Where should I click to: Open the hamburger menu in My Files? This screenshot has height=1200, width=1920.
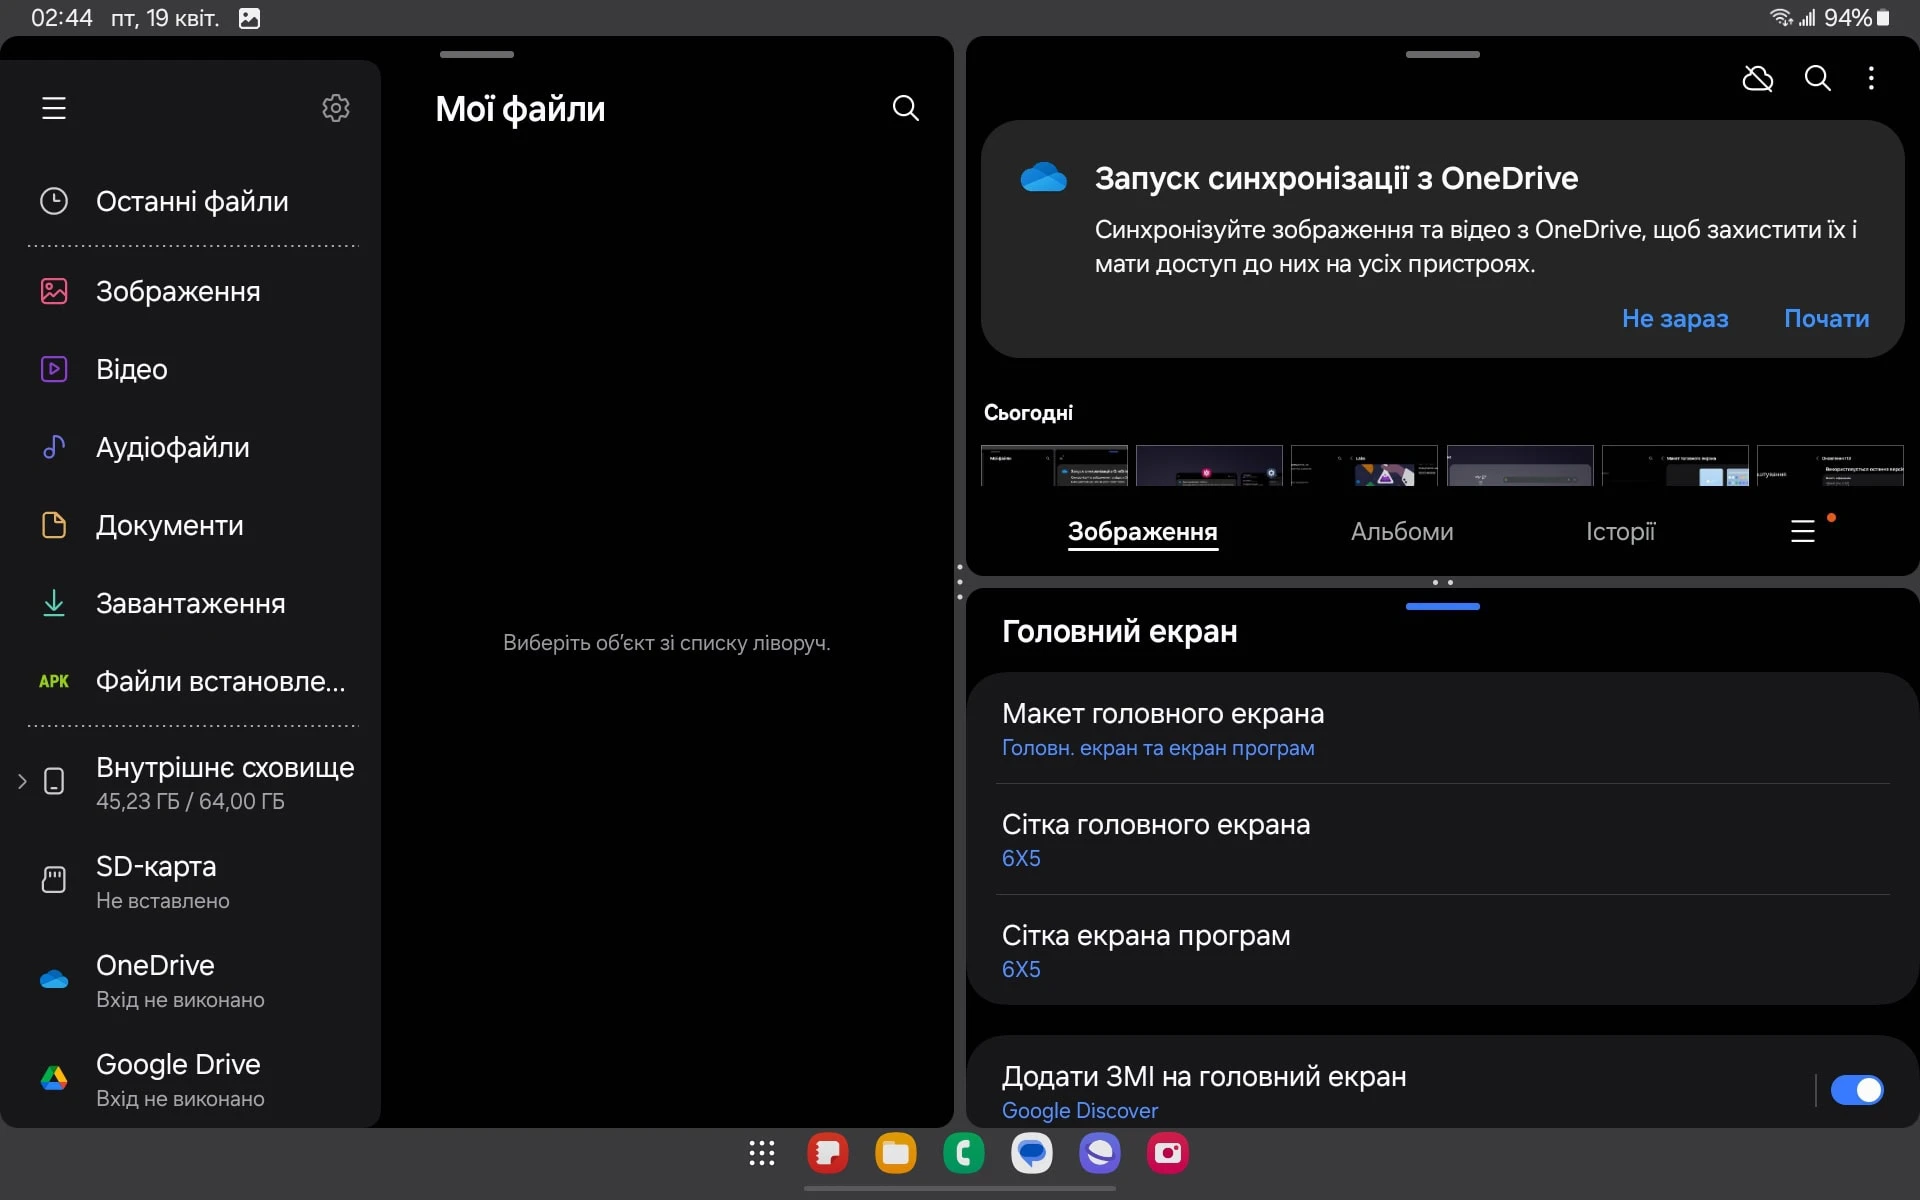click(54, 108)
